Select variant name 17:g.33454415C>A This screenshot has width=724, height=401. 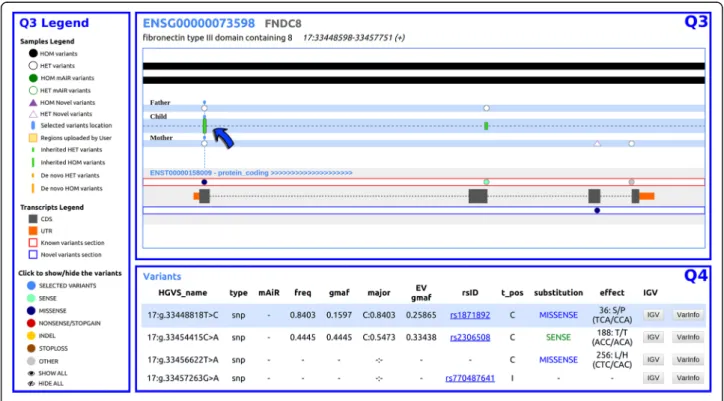[183, 337]
